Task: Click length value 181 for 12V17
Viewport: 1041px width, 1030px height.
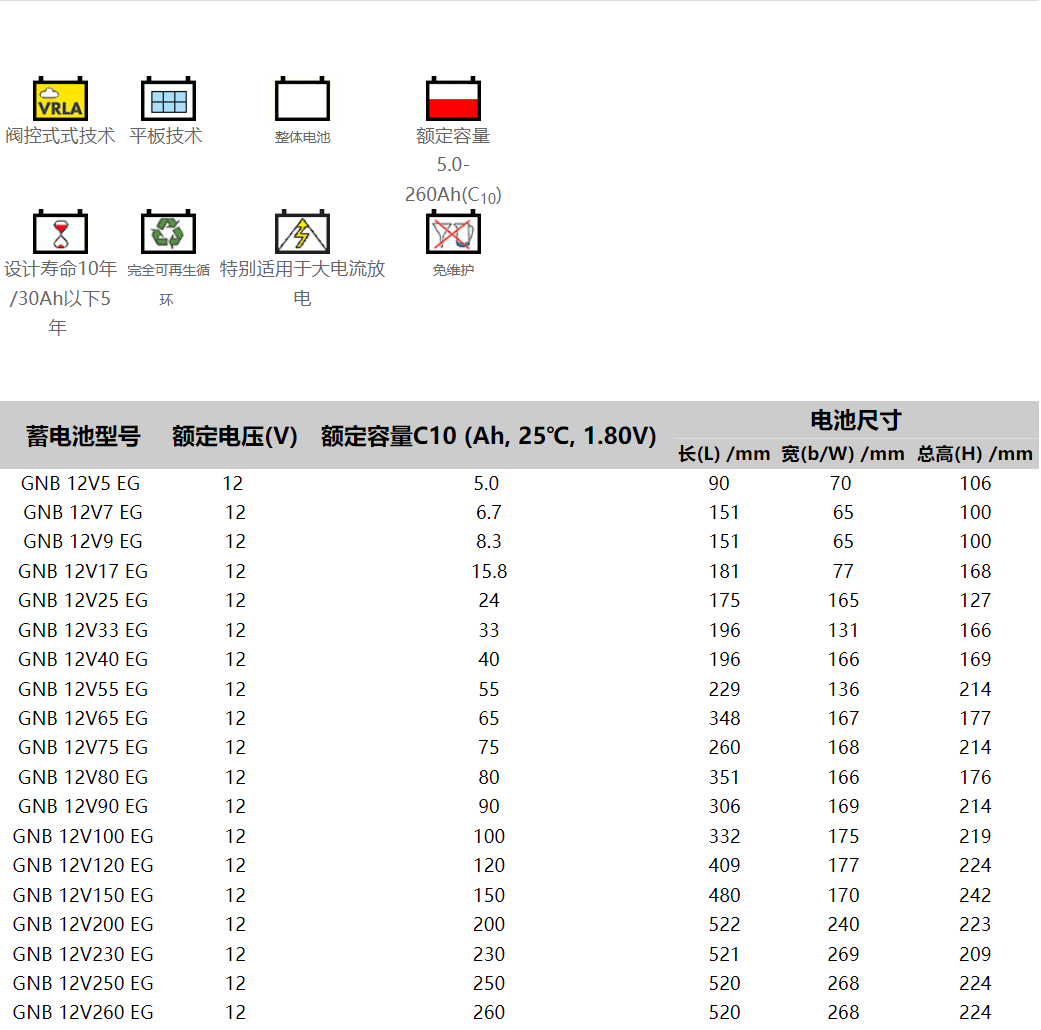Action: coord(724,571)
